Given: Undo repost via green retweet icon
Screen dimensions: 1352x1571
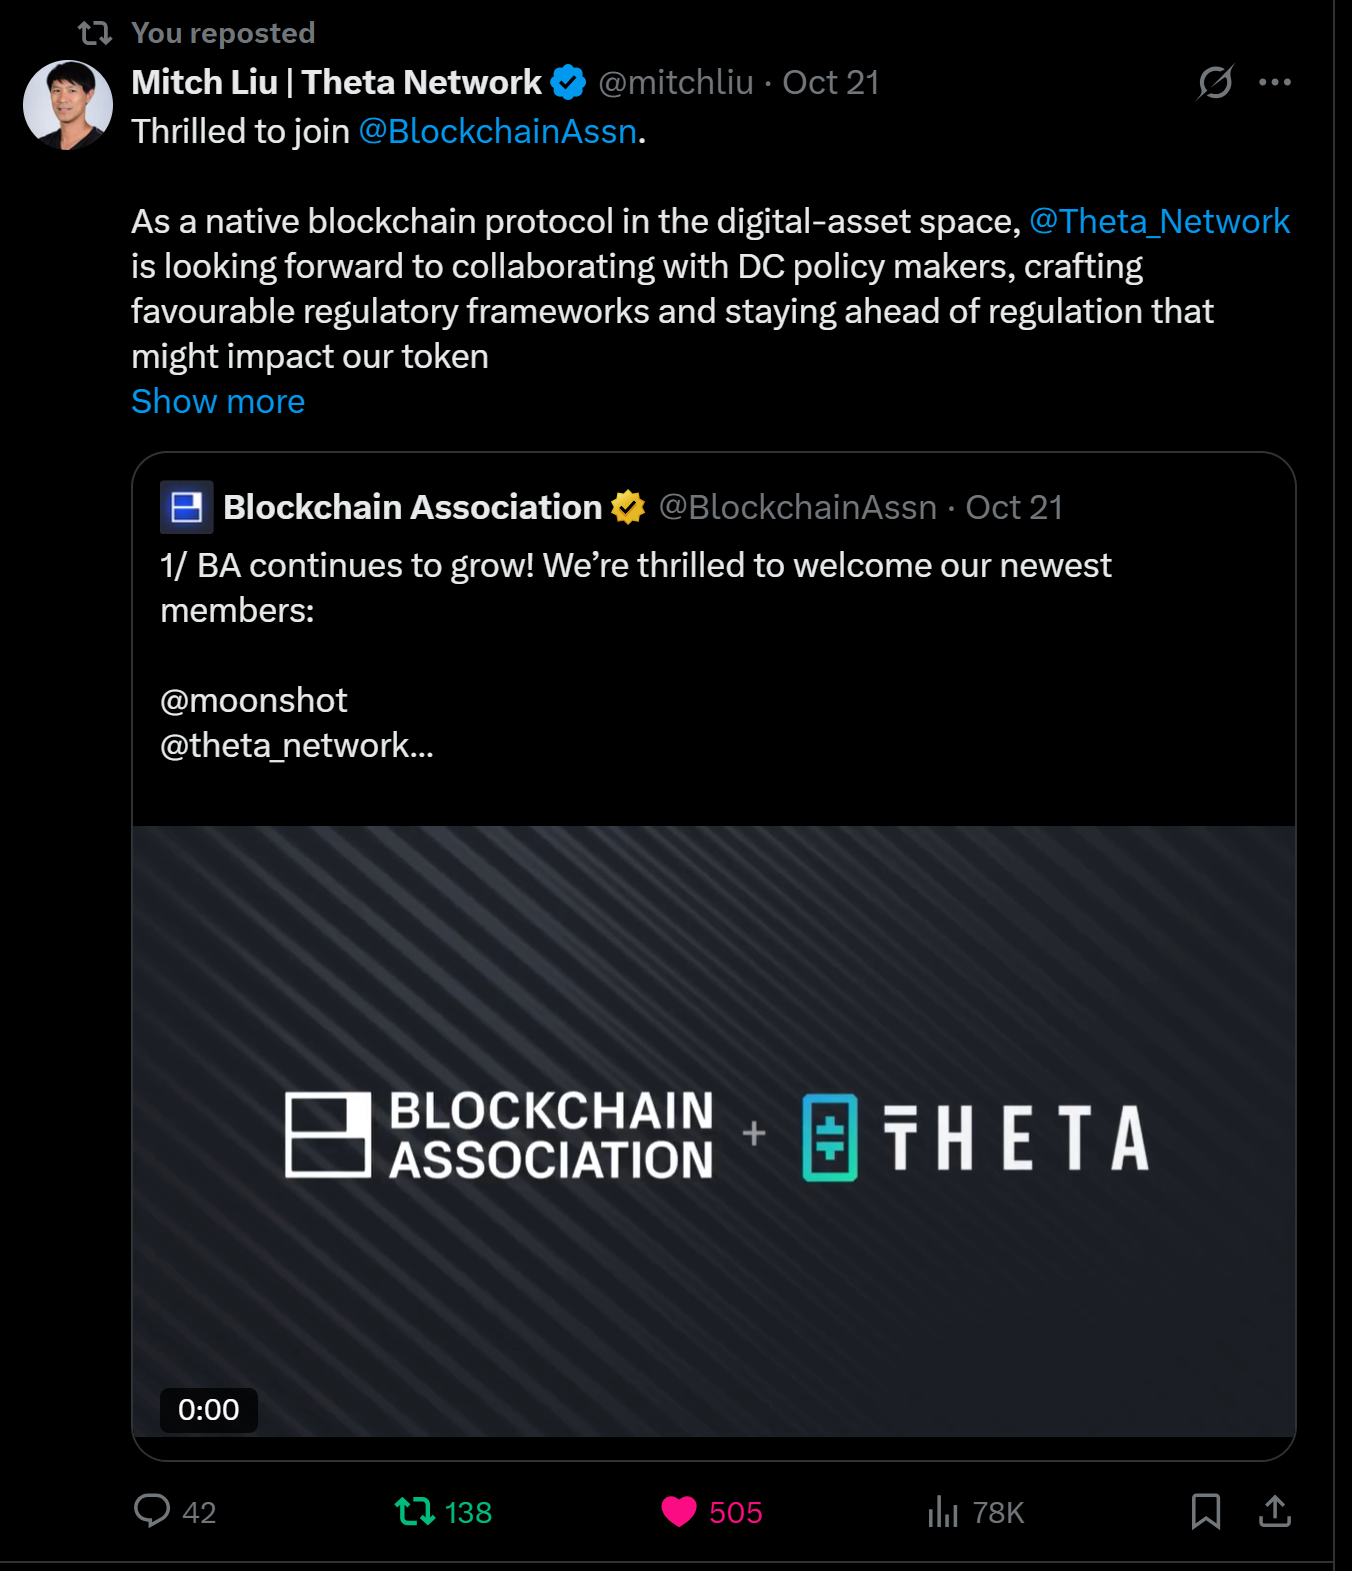Looking at the screenshot, I should (x=415, y=1511).
